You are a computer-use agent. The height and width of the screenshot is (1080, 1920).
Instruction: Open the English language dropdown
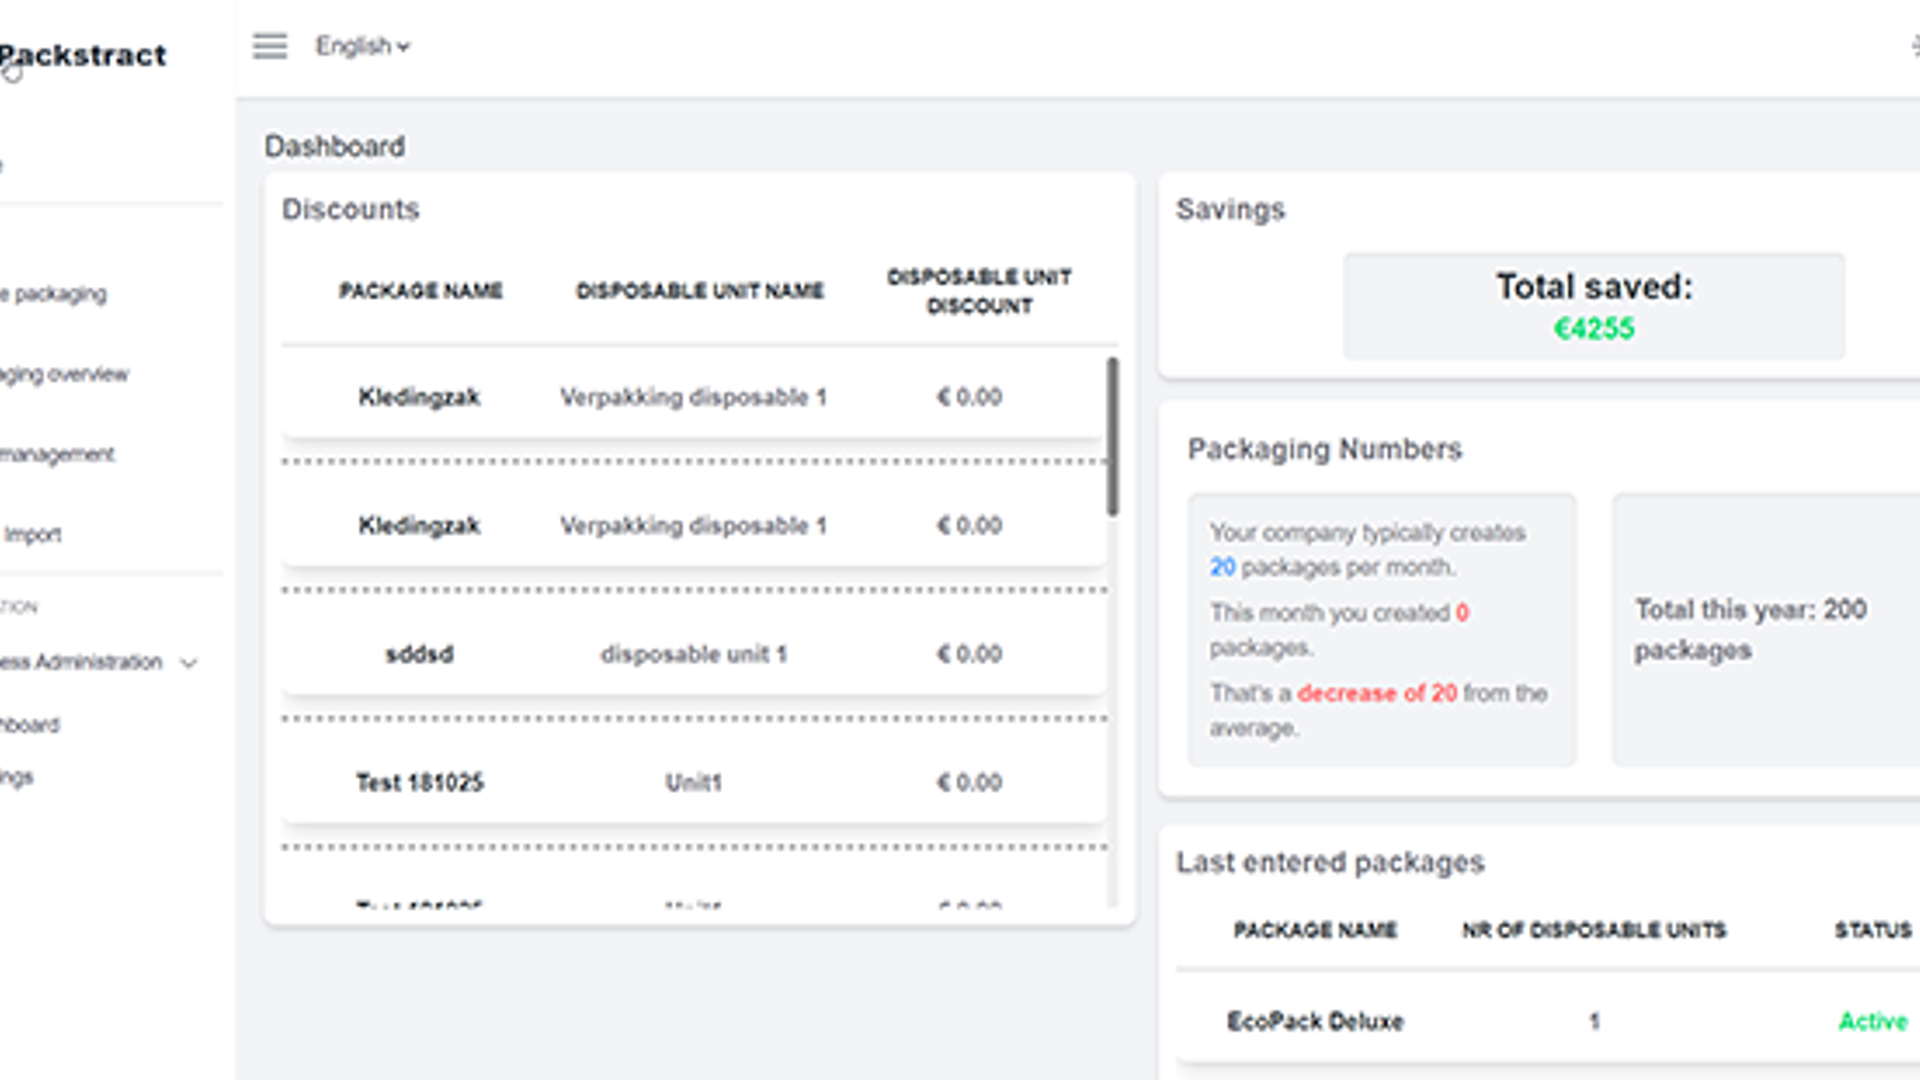(362, 46)
